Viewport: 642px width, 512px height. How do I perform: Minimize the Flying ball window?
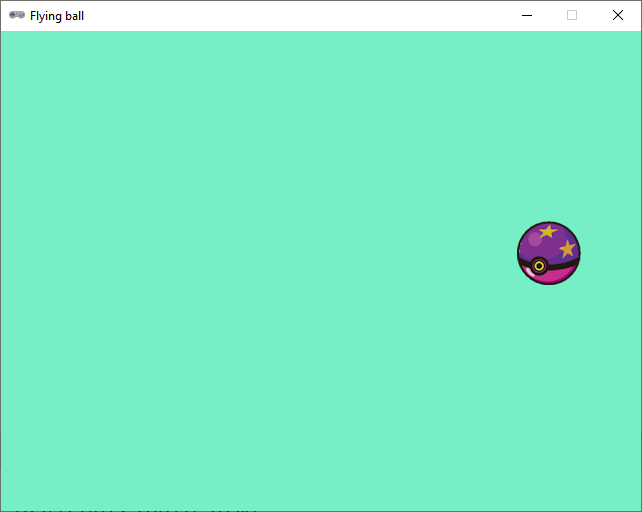click(527, 16)
